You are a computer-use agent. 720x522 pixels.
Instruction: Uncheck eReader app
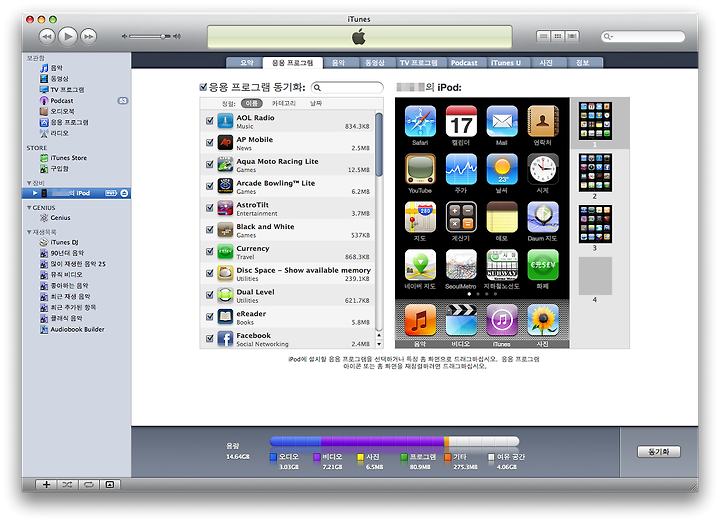coord(210,317)
